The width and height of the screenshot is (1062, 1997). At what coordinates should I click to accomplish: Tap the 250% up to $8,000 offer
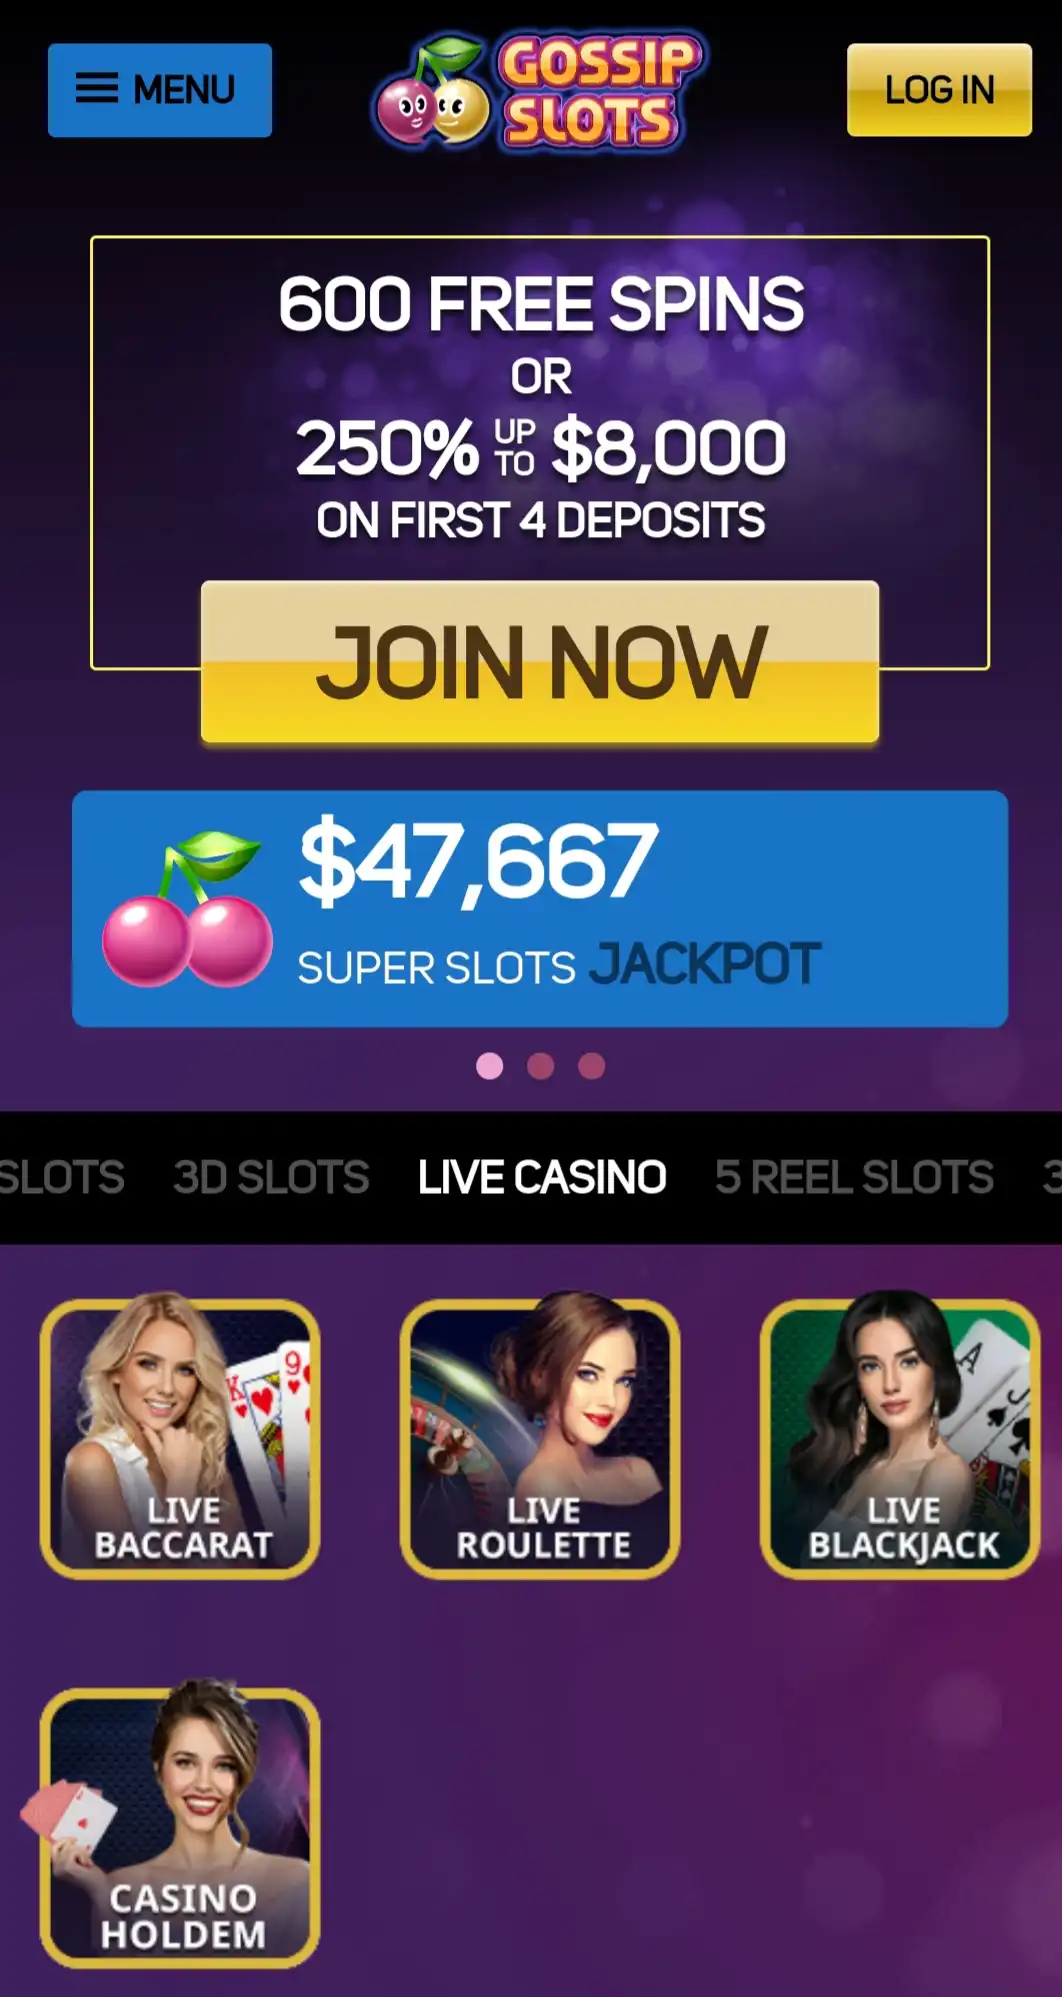pyautogui.click(x=541, y=448)
